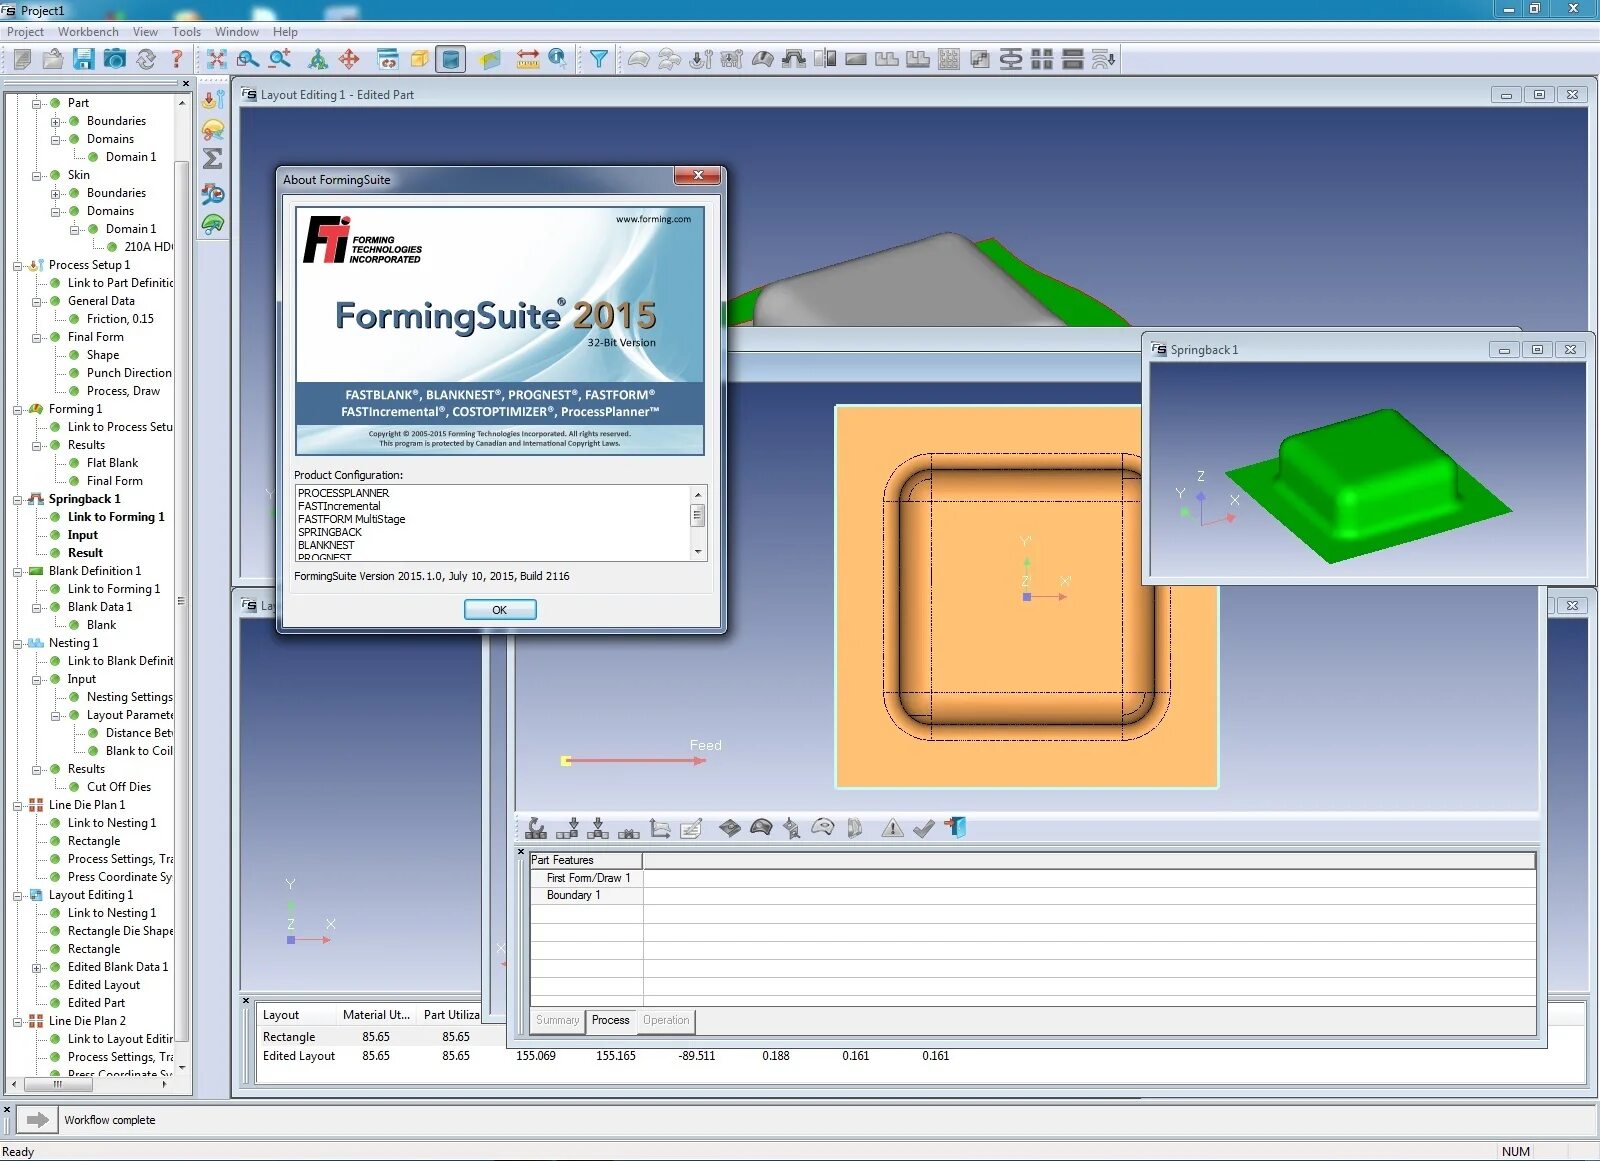
Task: Click the grid four-squares toolbar icon
Action: [1042, 59]
